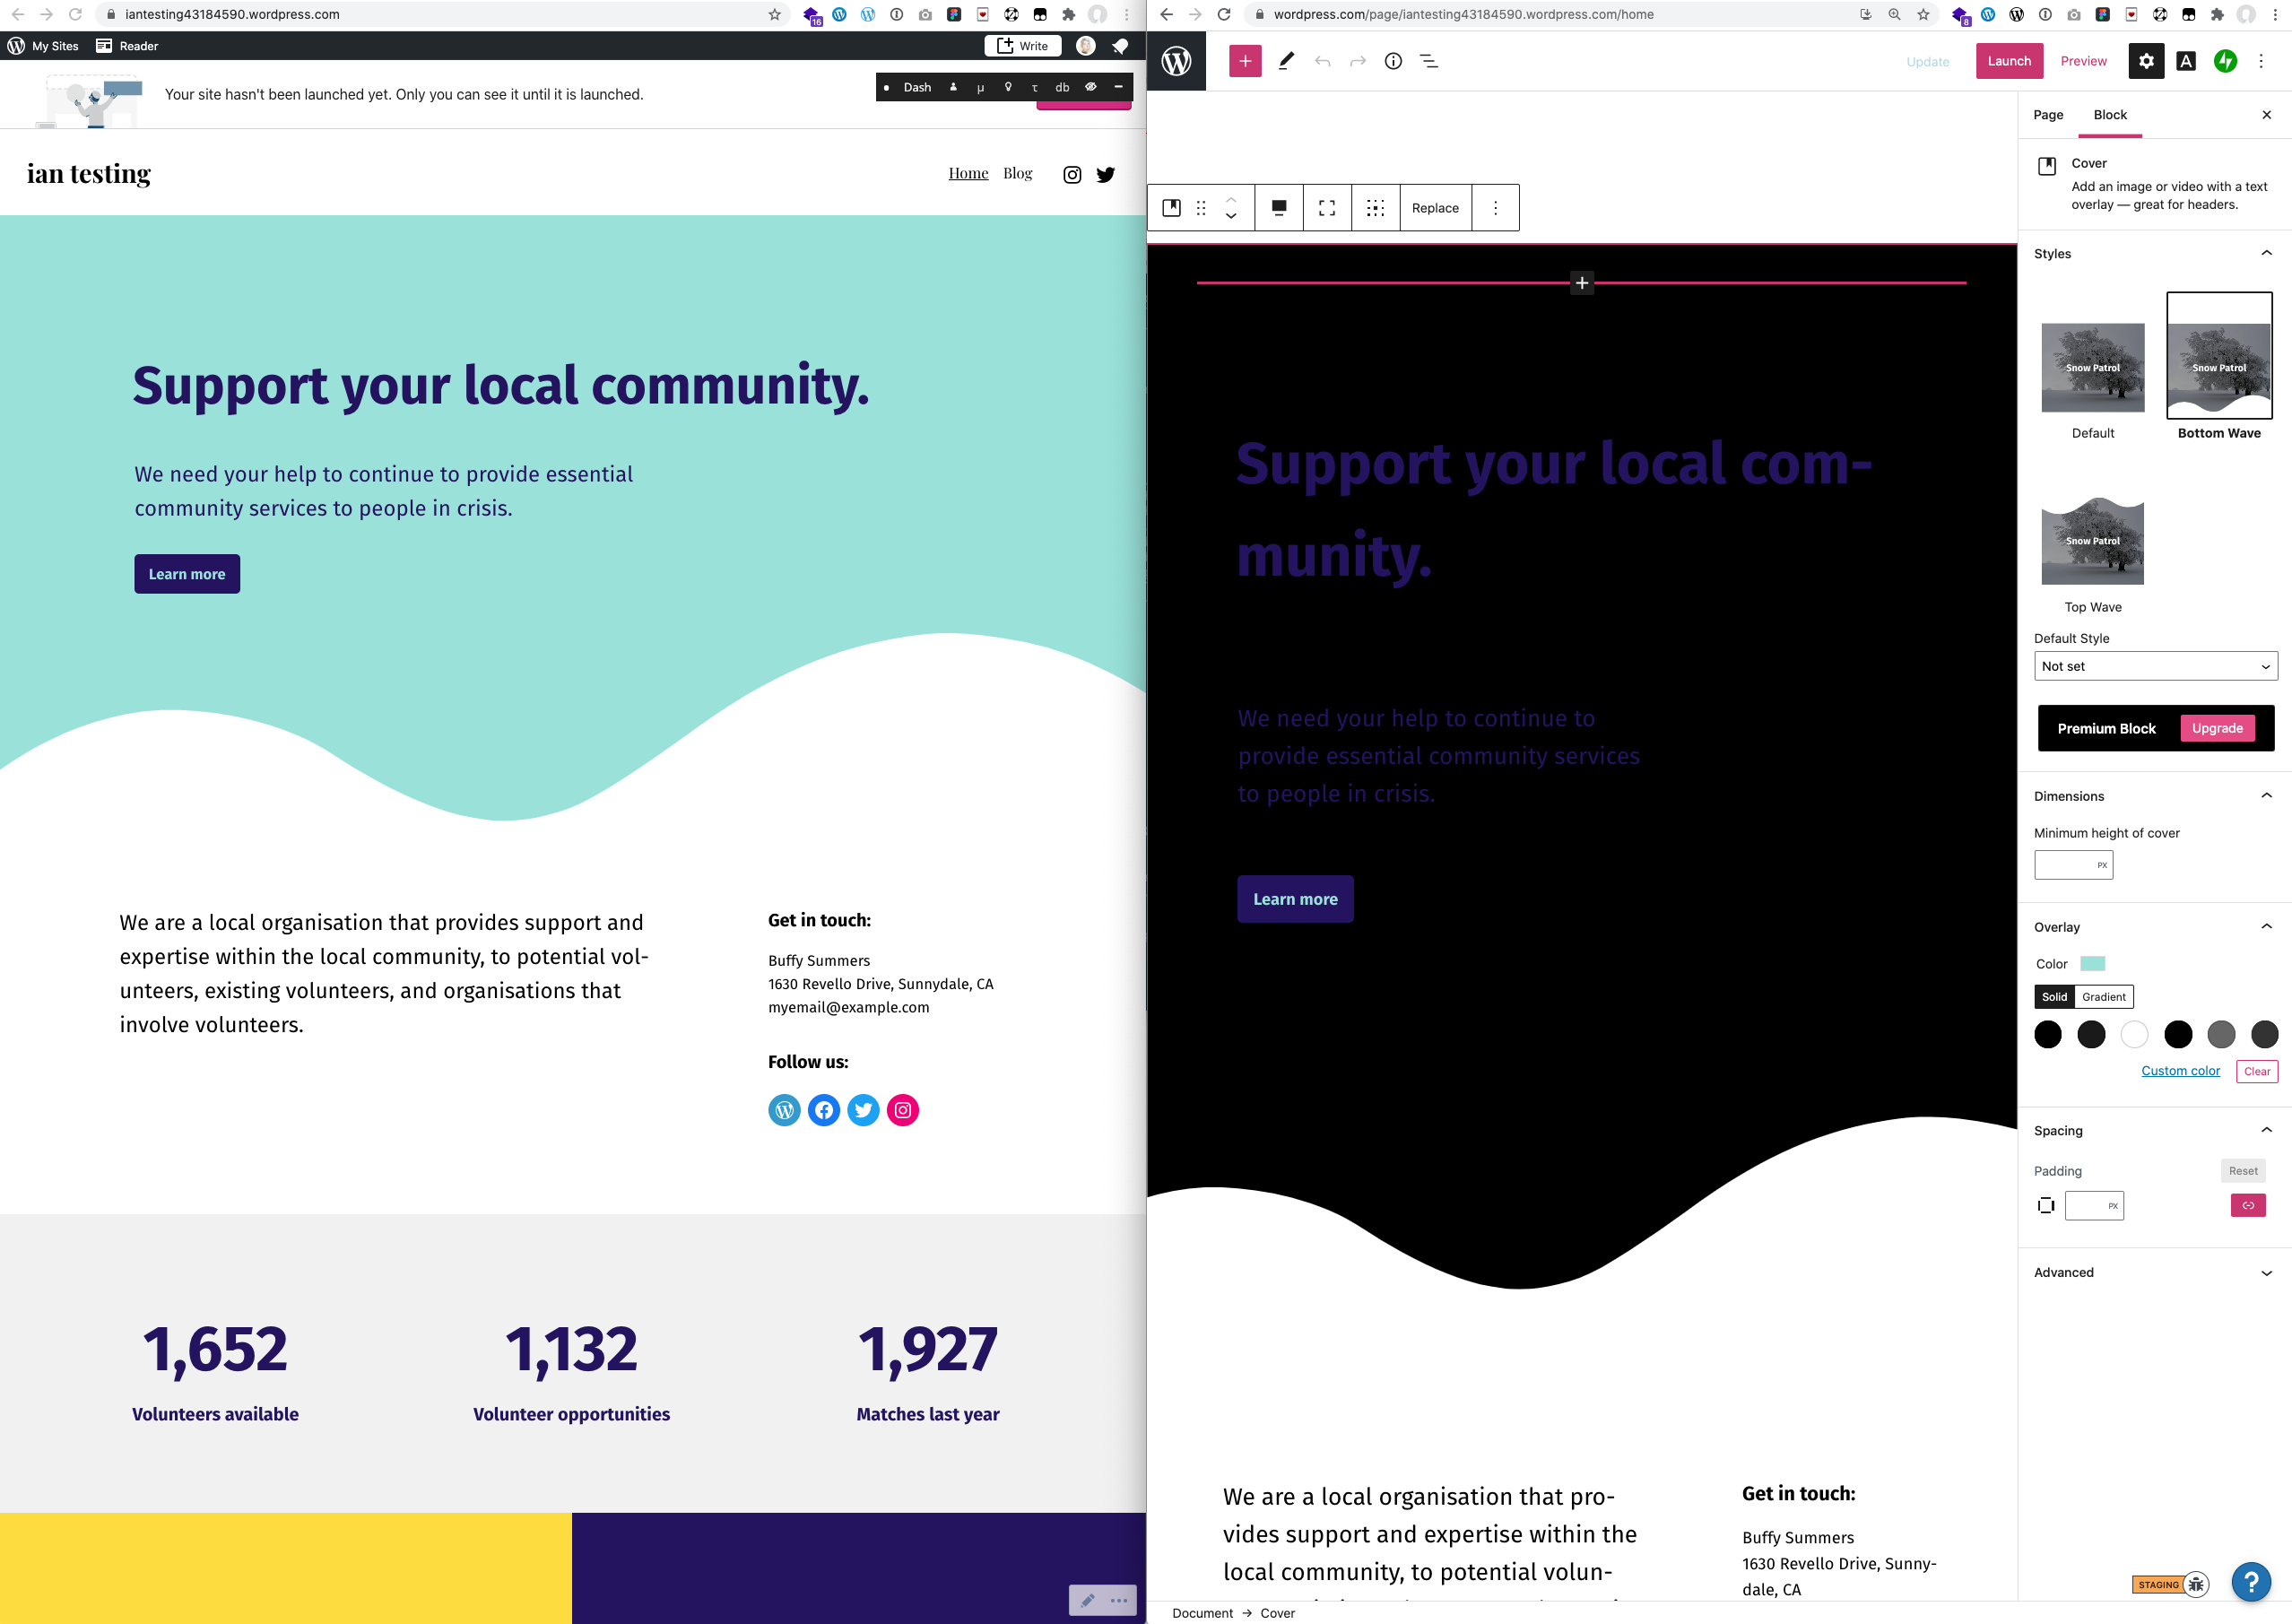
Task: Open the document overview list view
Action: tap(1429, 61)
